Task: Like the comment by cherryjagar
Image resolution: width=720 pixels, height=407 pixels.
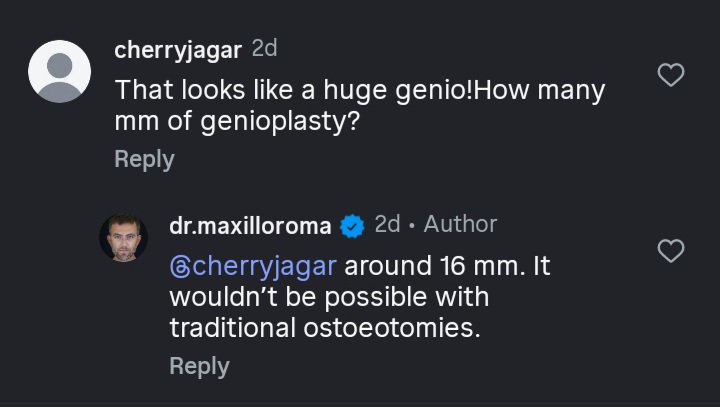Action: click(x=670, y=74)
